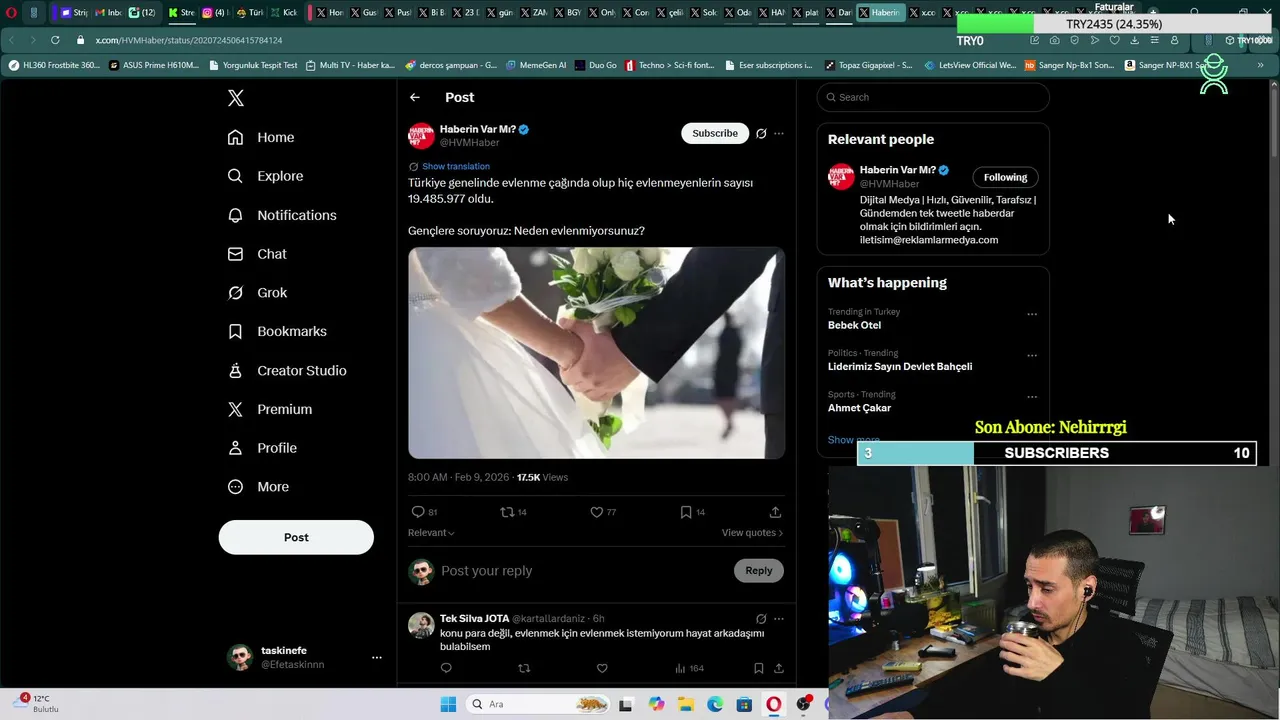Open Microsoft Edge from taskbar
The width and height of the screenshot is (1280, 720).
(715, 704)
